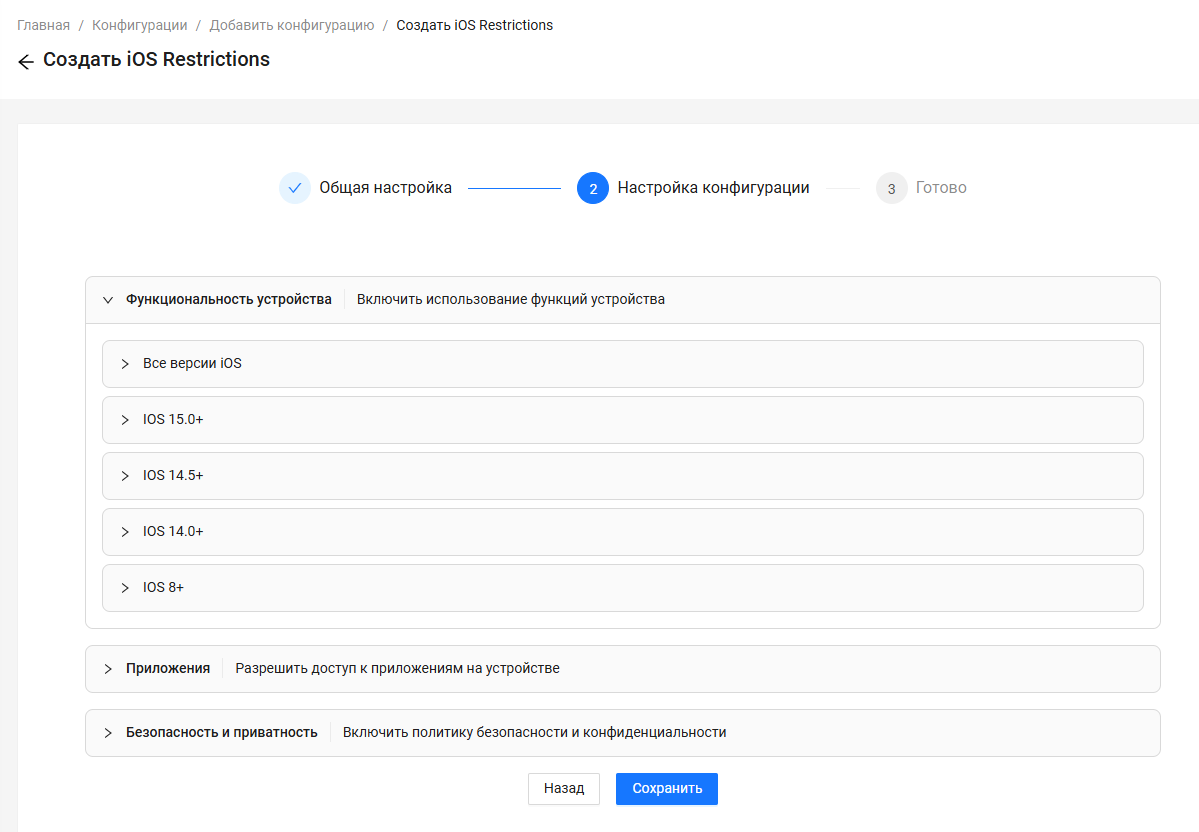1199x832 pixels.
Task: Expand the IOS 15.0+ panel
Action: [125, 420]
